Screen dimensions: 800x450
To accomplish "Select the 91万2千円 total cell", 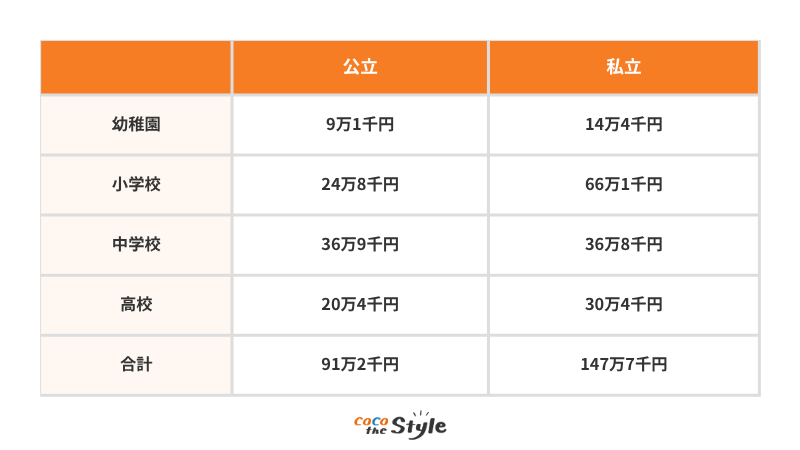I will 360,365.
